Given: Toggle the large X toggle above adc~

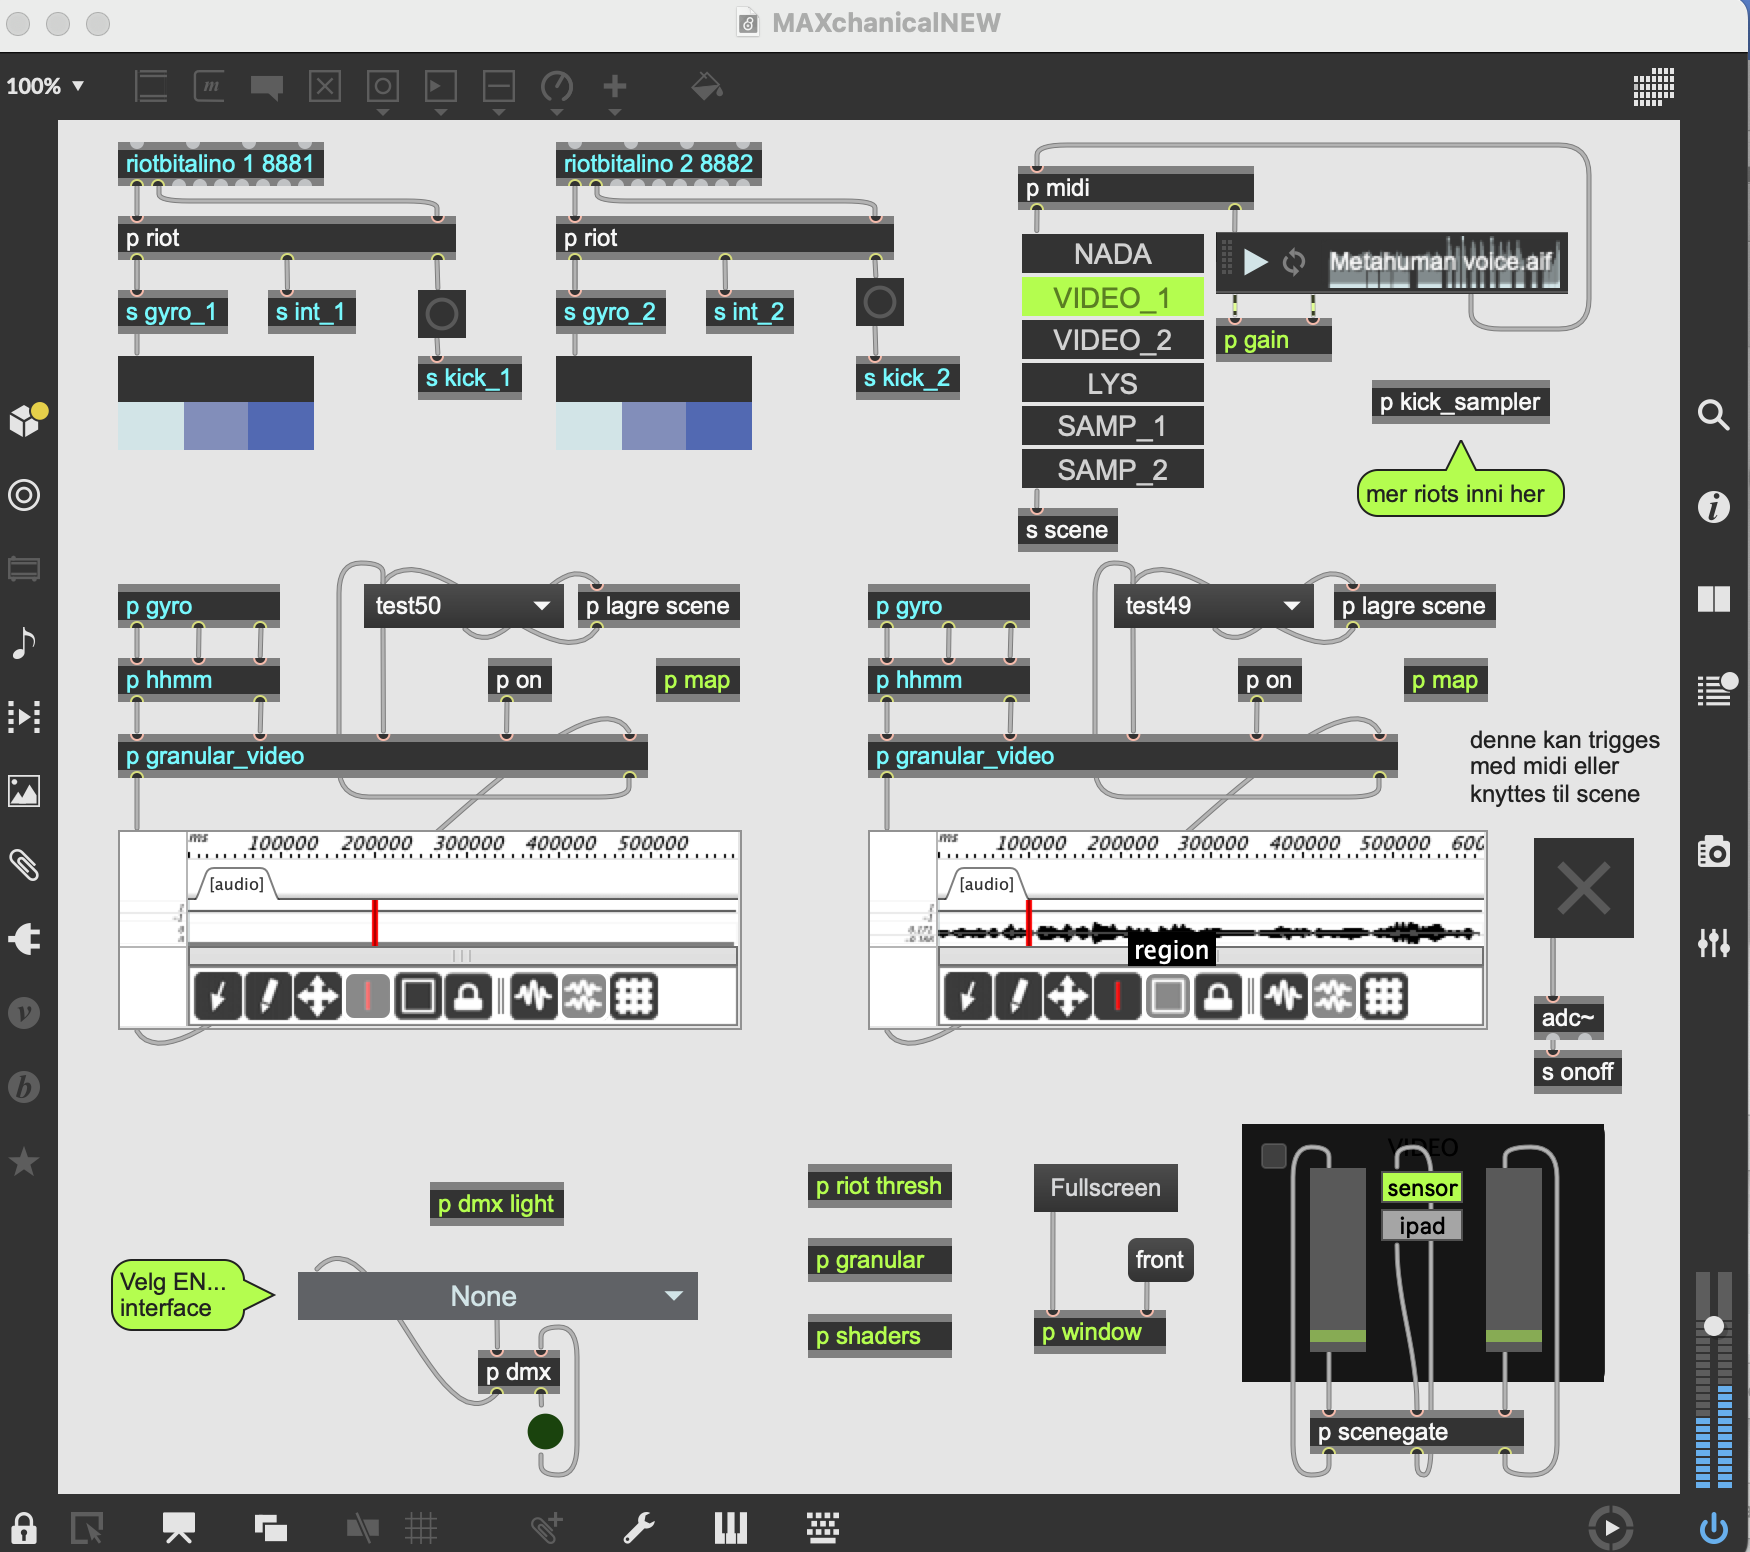Looking at the screenshot, I should (x=1583, y=888).
